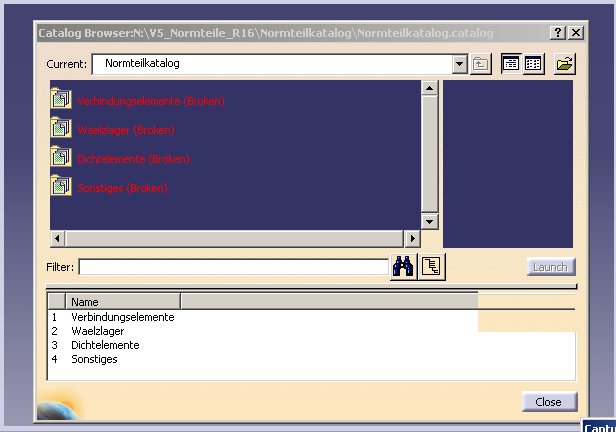The image size is (616, 432).
Task: Go up one chapter level icon
Action: (x=480, y=64)
